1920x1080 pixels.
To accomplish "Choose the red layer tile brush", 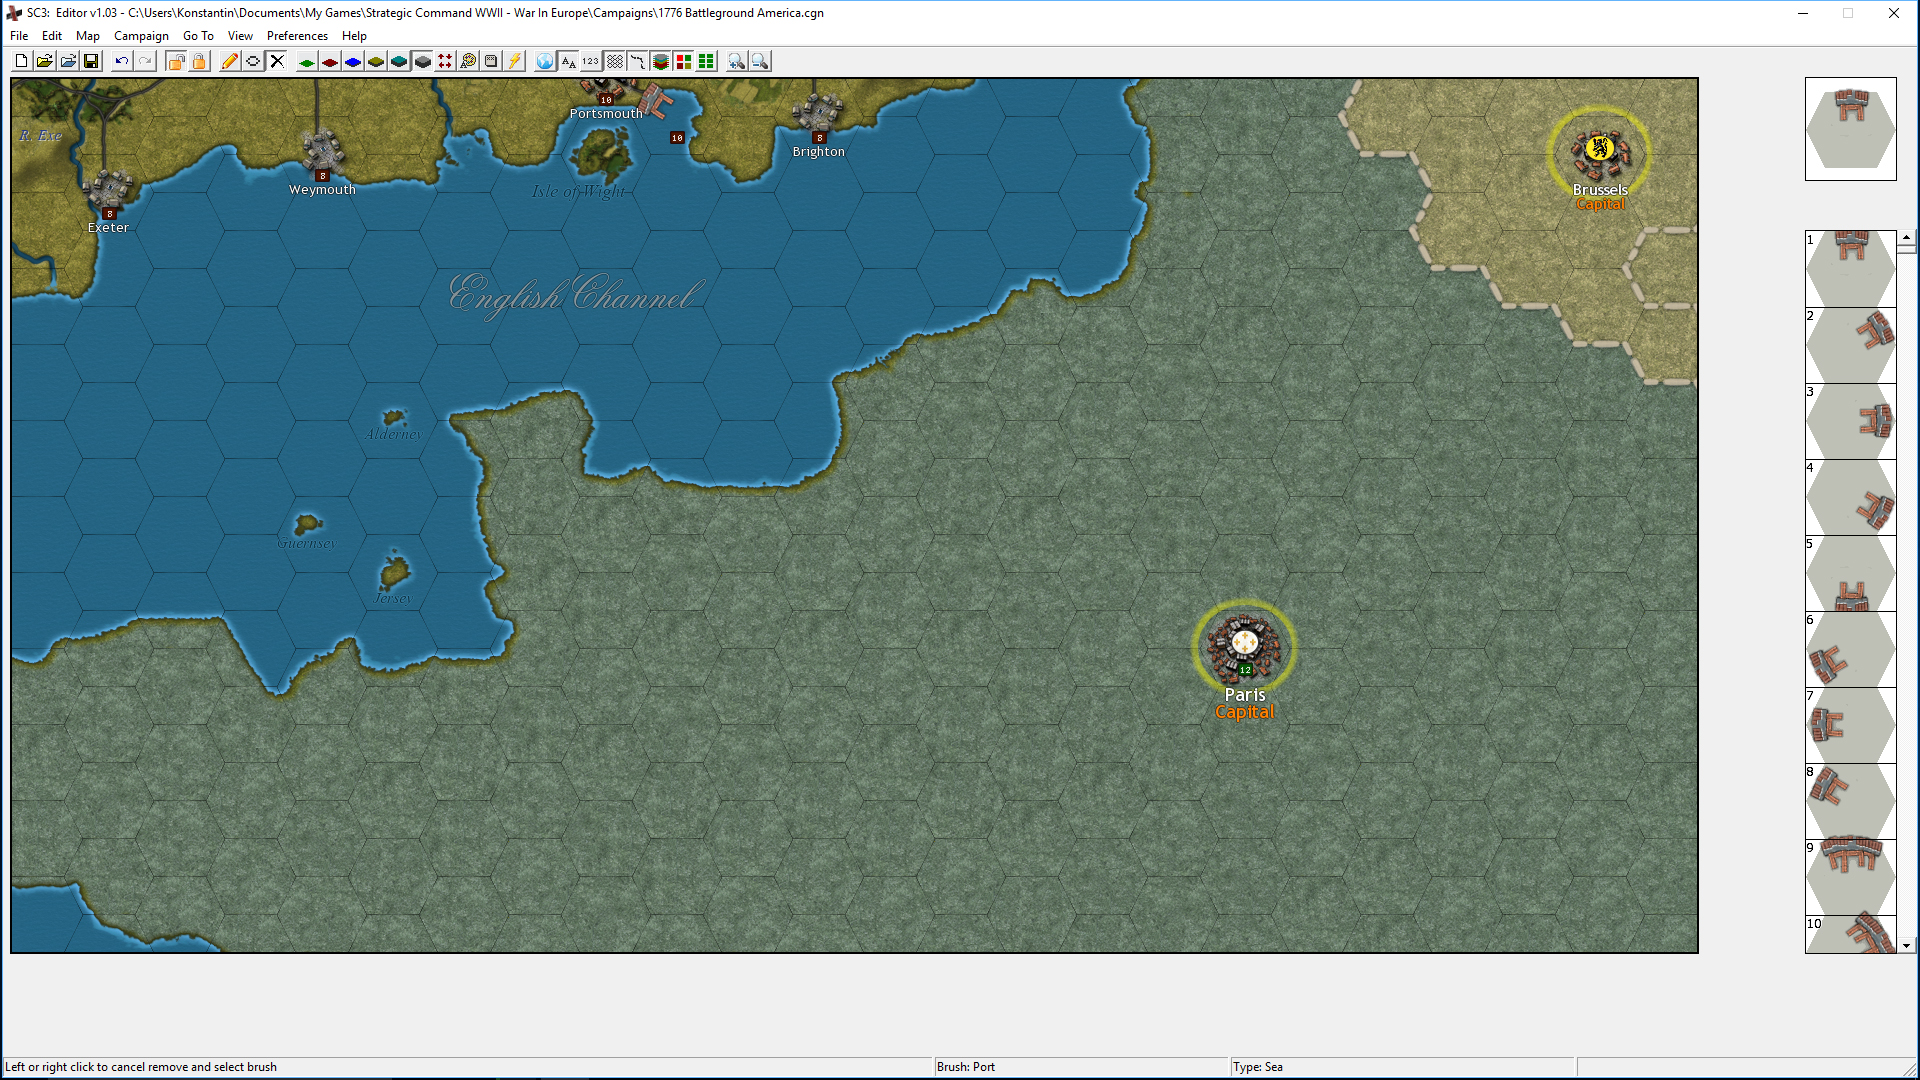I will [330, 61].
